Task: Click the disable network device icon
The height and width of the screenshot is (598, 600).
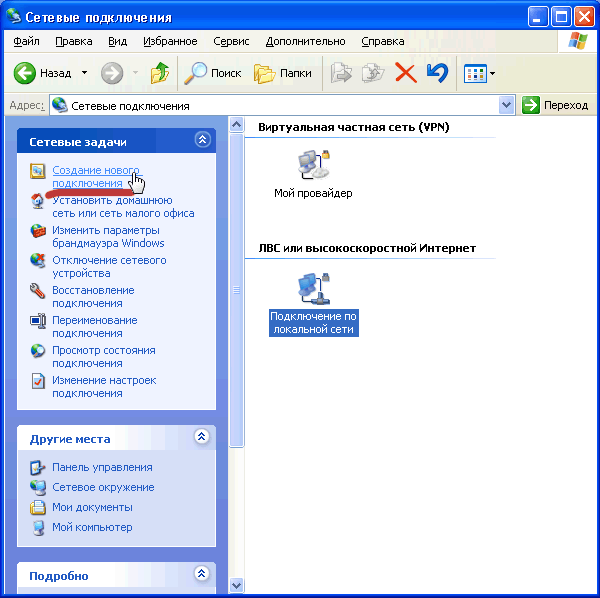Action: [38, 261]
